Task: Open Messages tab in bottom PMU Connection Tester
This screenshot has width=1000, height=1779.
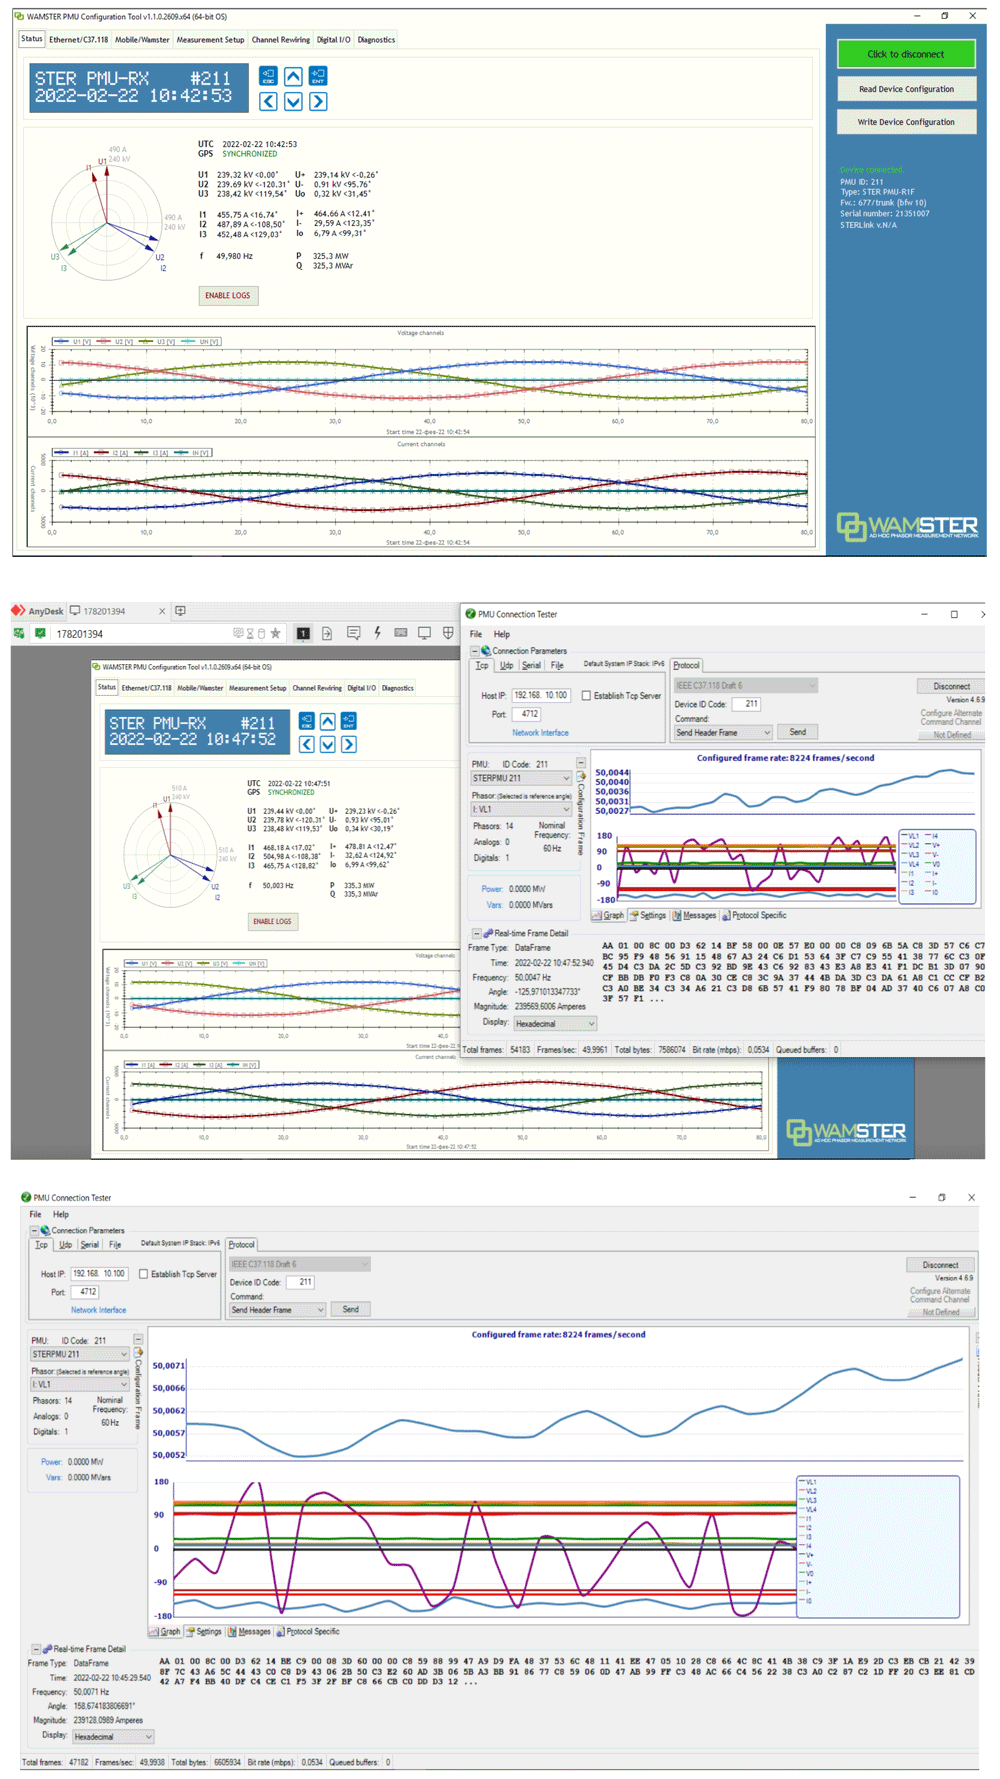Action: (249, 1632)
